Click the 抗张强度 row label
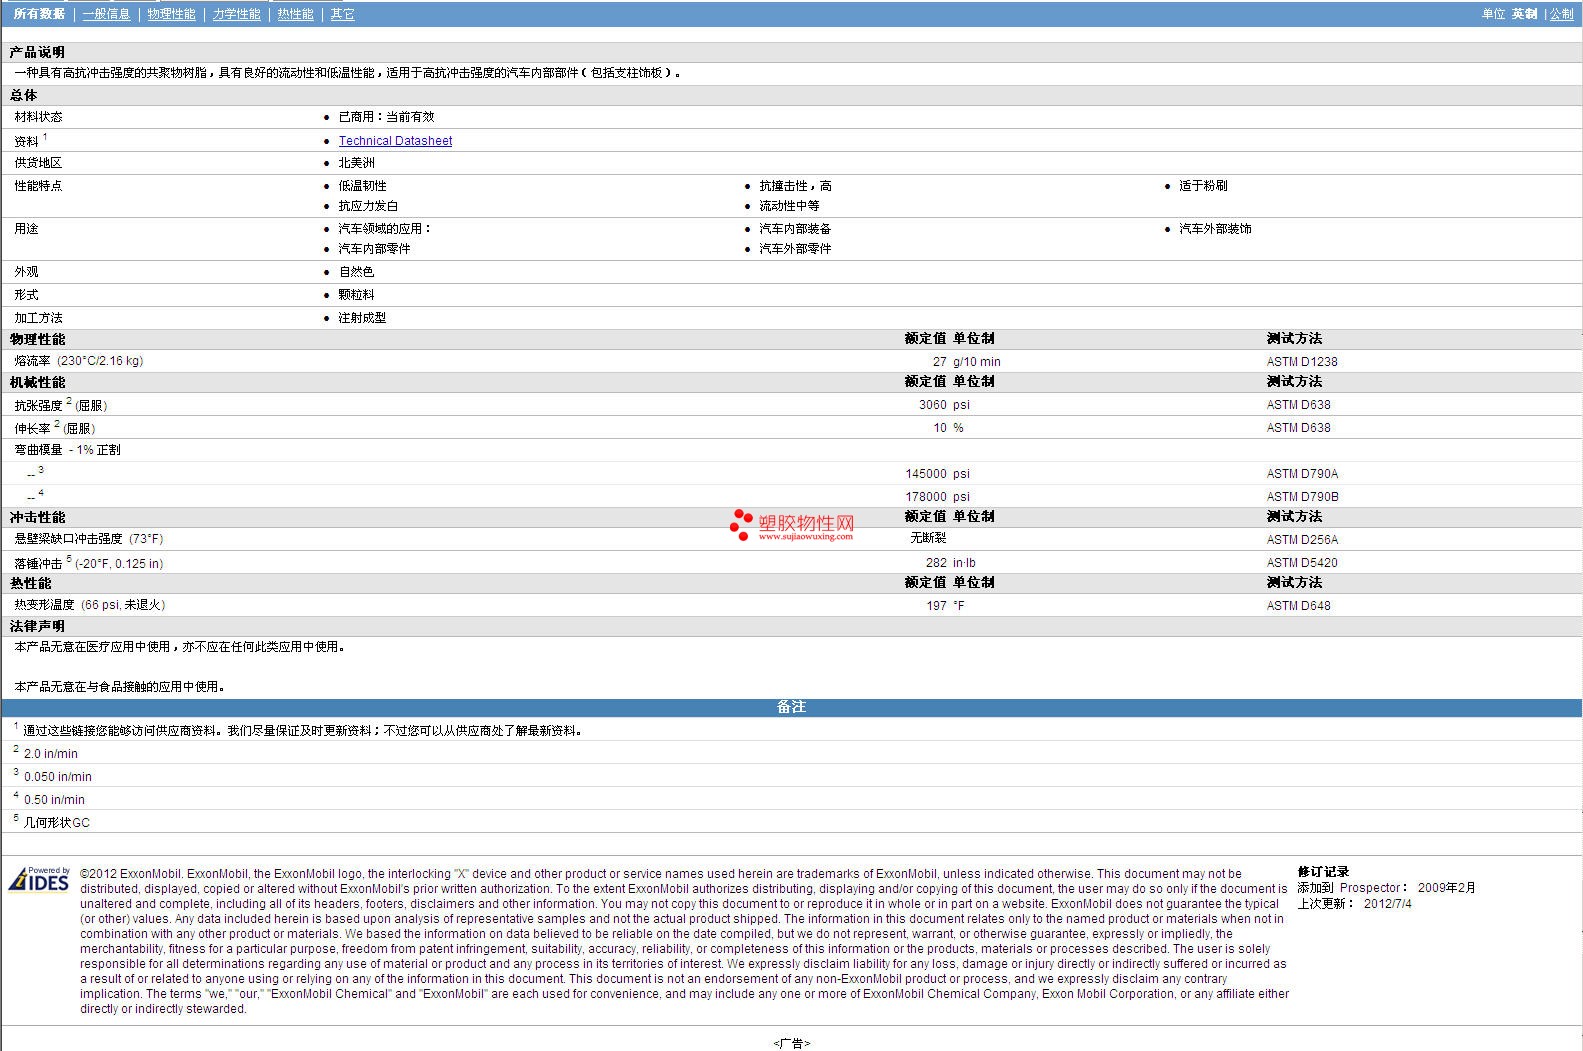This screenshot has height=1051, width=1583. (60, 404)
